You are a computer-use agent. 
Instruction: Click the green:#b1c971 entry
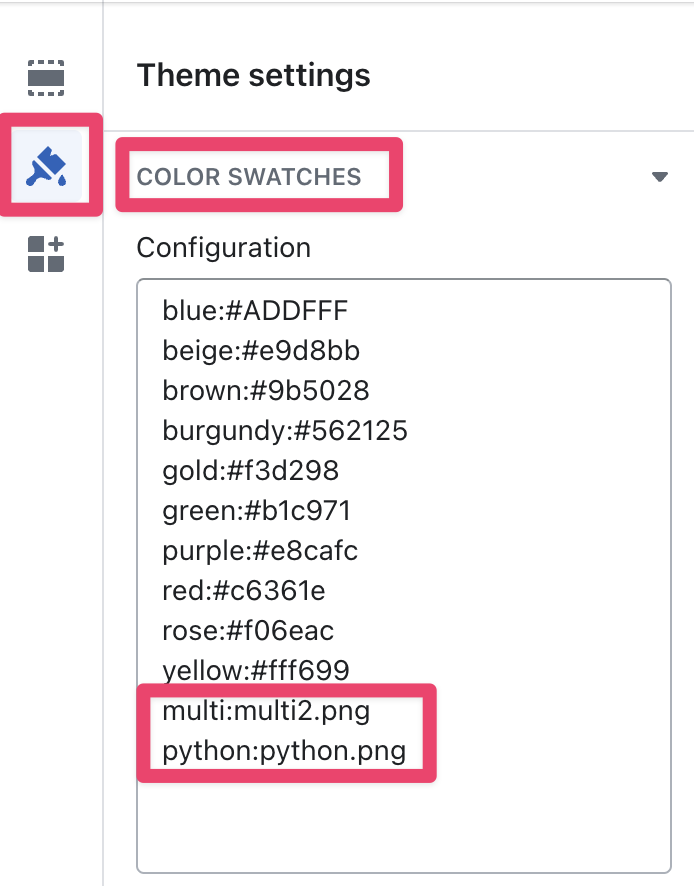pos(257,511)
